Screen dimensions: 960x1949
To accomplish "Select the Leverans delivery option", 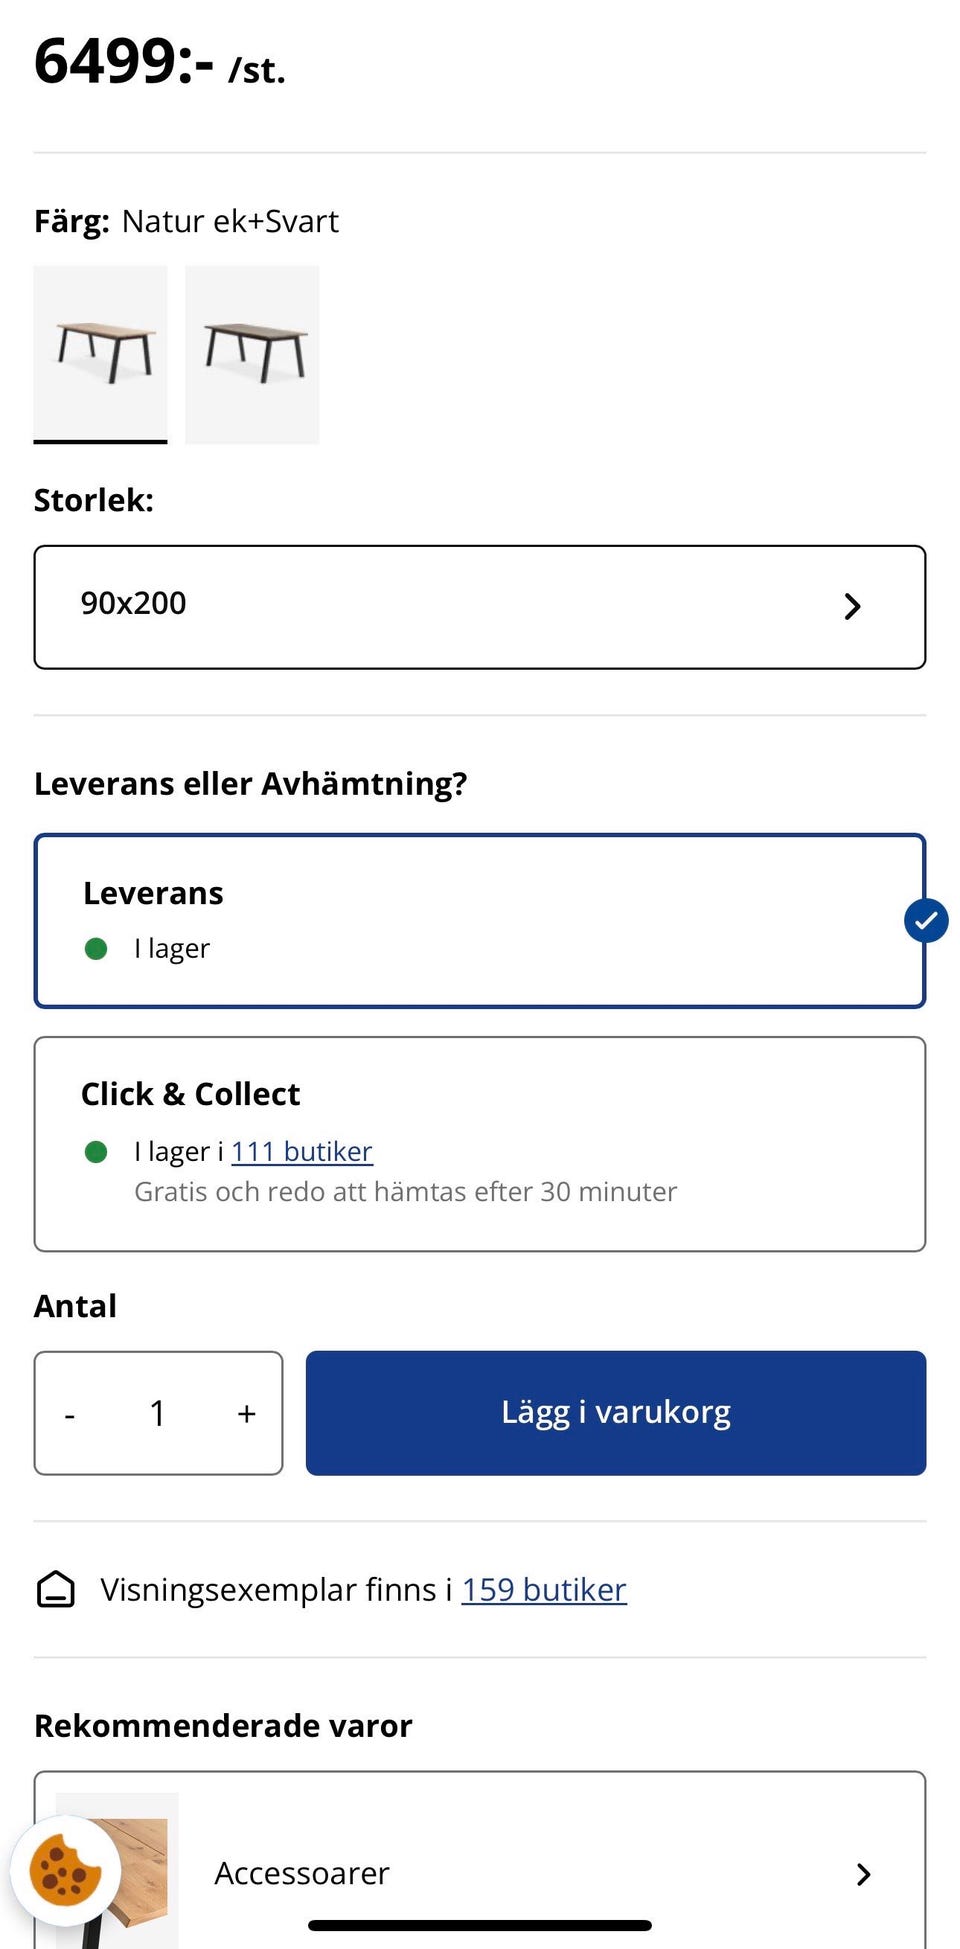I will pyautogui.click(x=478, y=920).
